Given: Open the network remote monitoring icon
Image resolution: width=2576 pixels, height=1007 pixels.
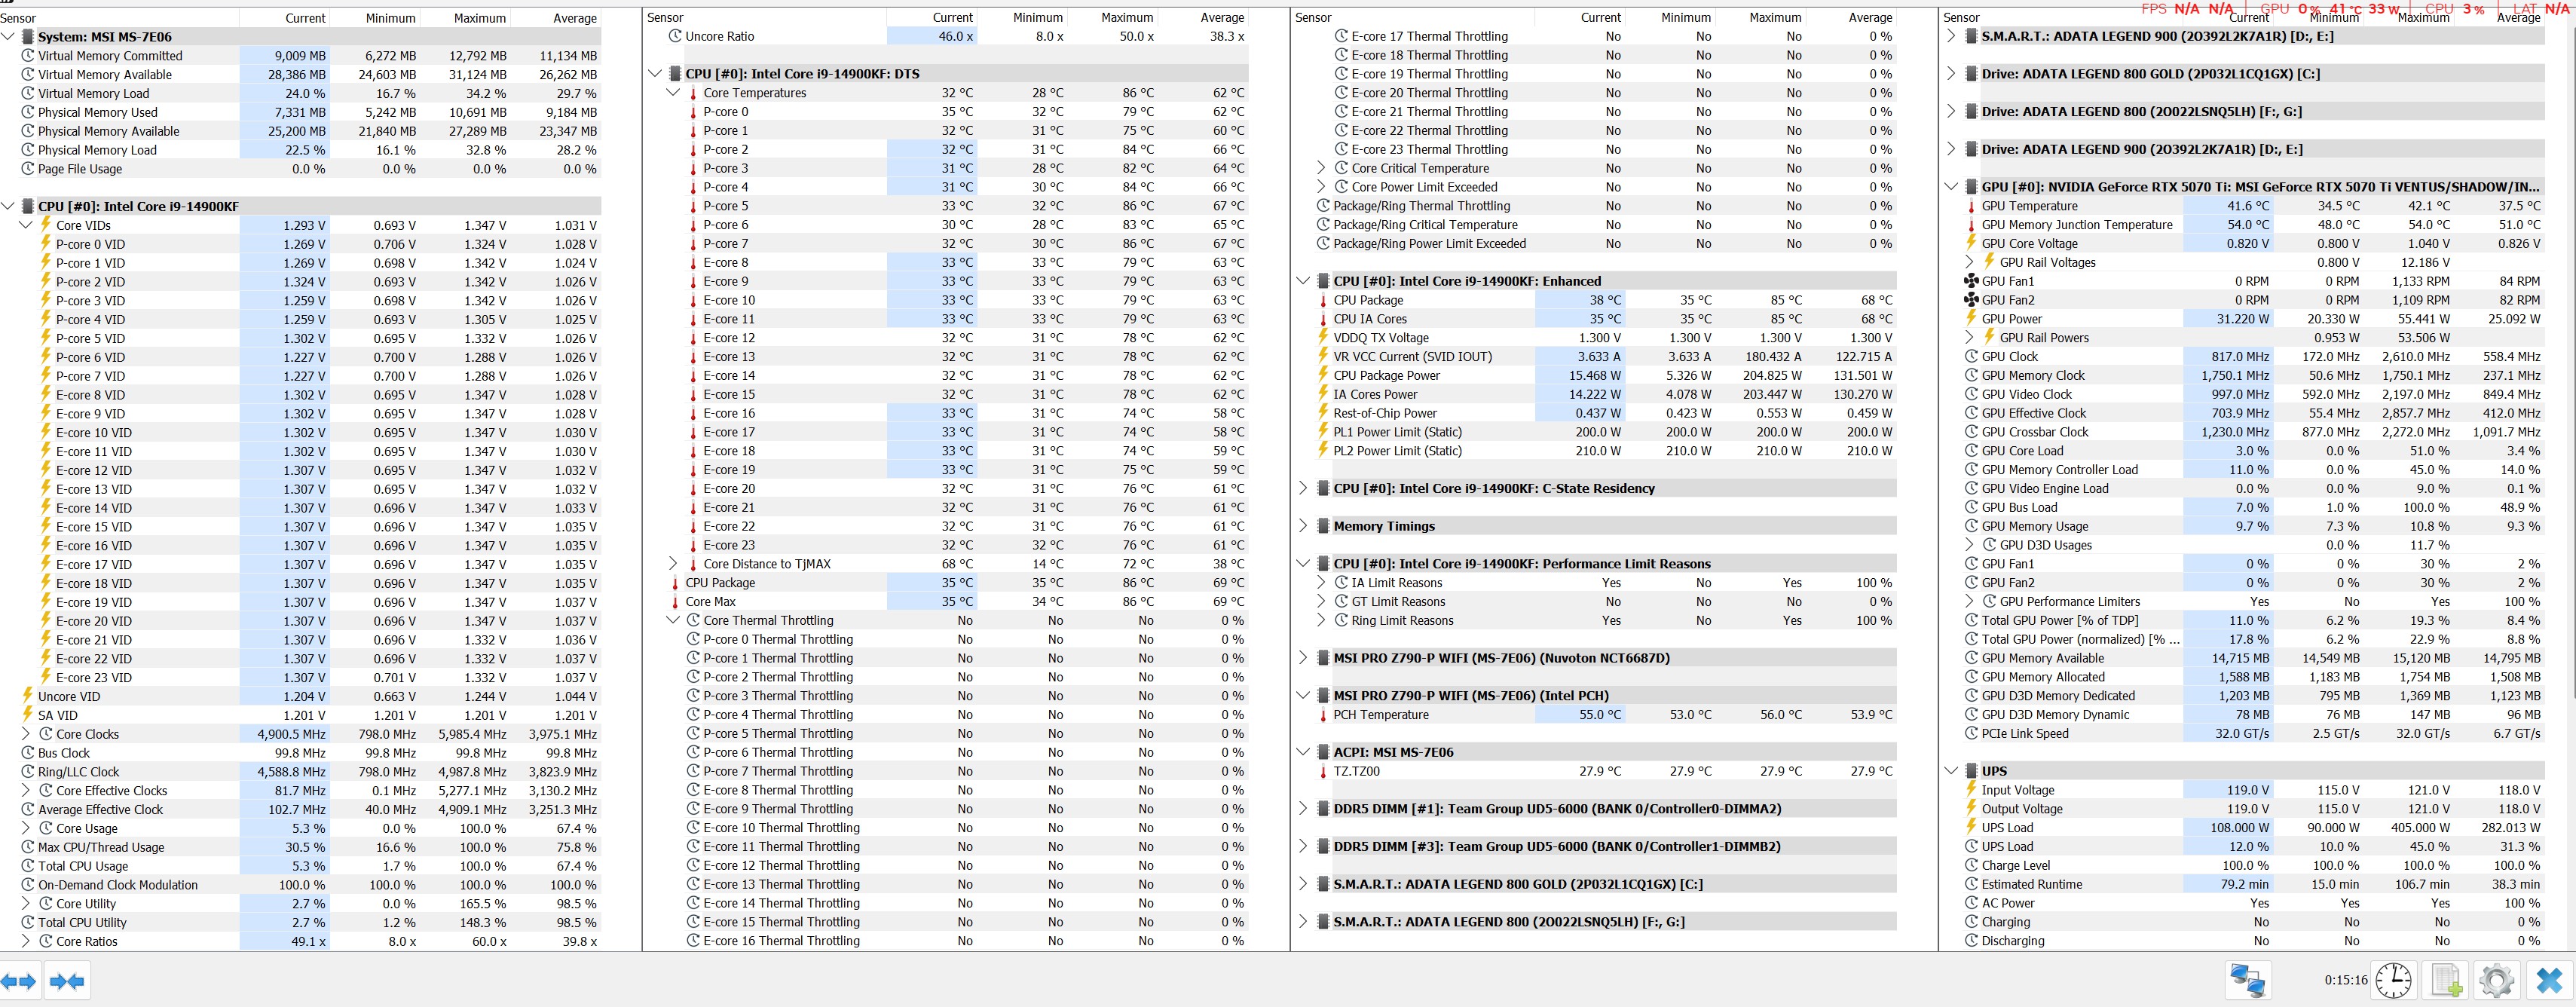Looking at the screenshot, I should pyautogui.click(x=2248, y=981).
